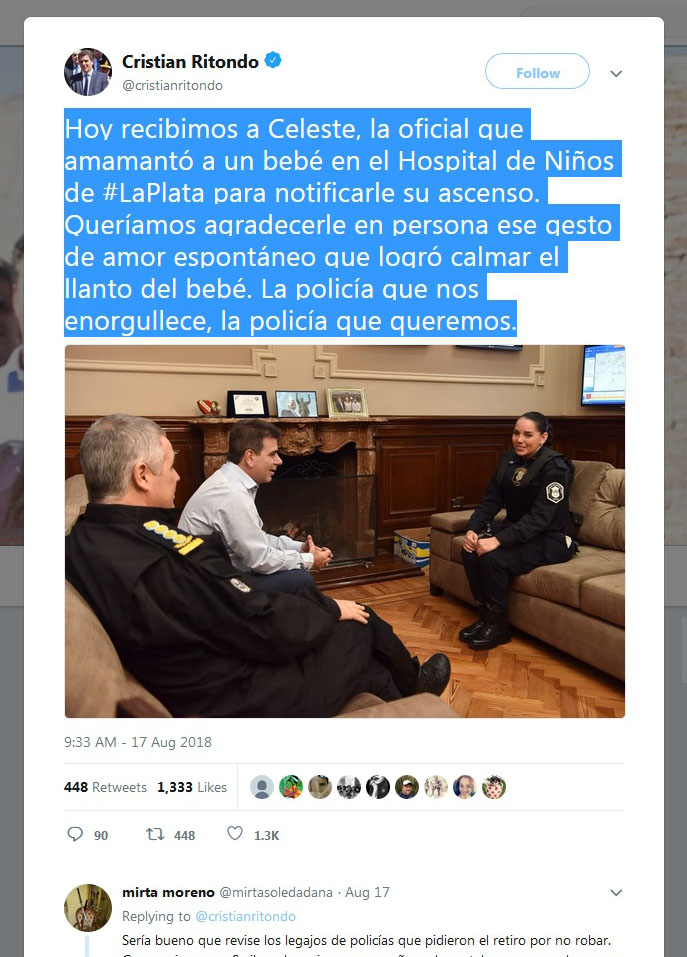Open the @cristianritondo mention in the reply
Image resolution: width=687 pixels, height=957 pixels.
(245, 916)
